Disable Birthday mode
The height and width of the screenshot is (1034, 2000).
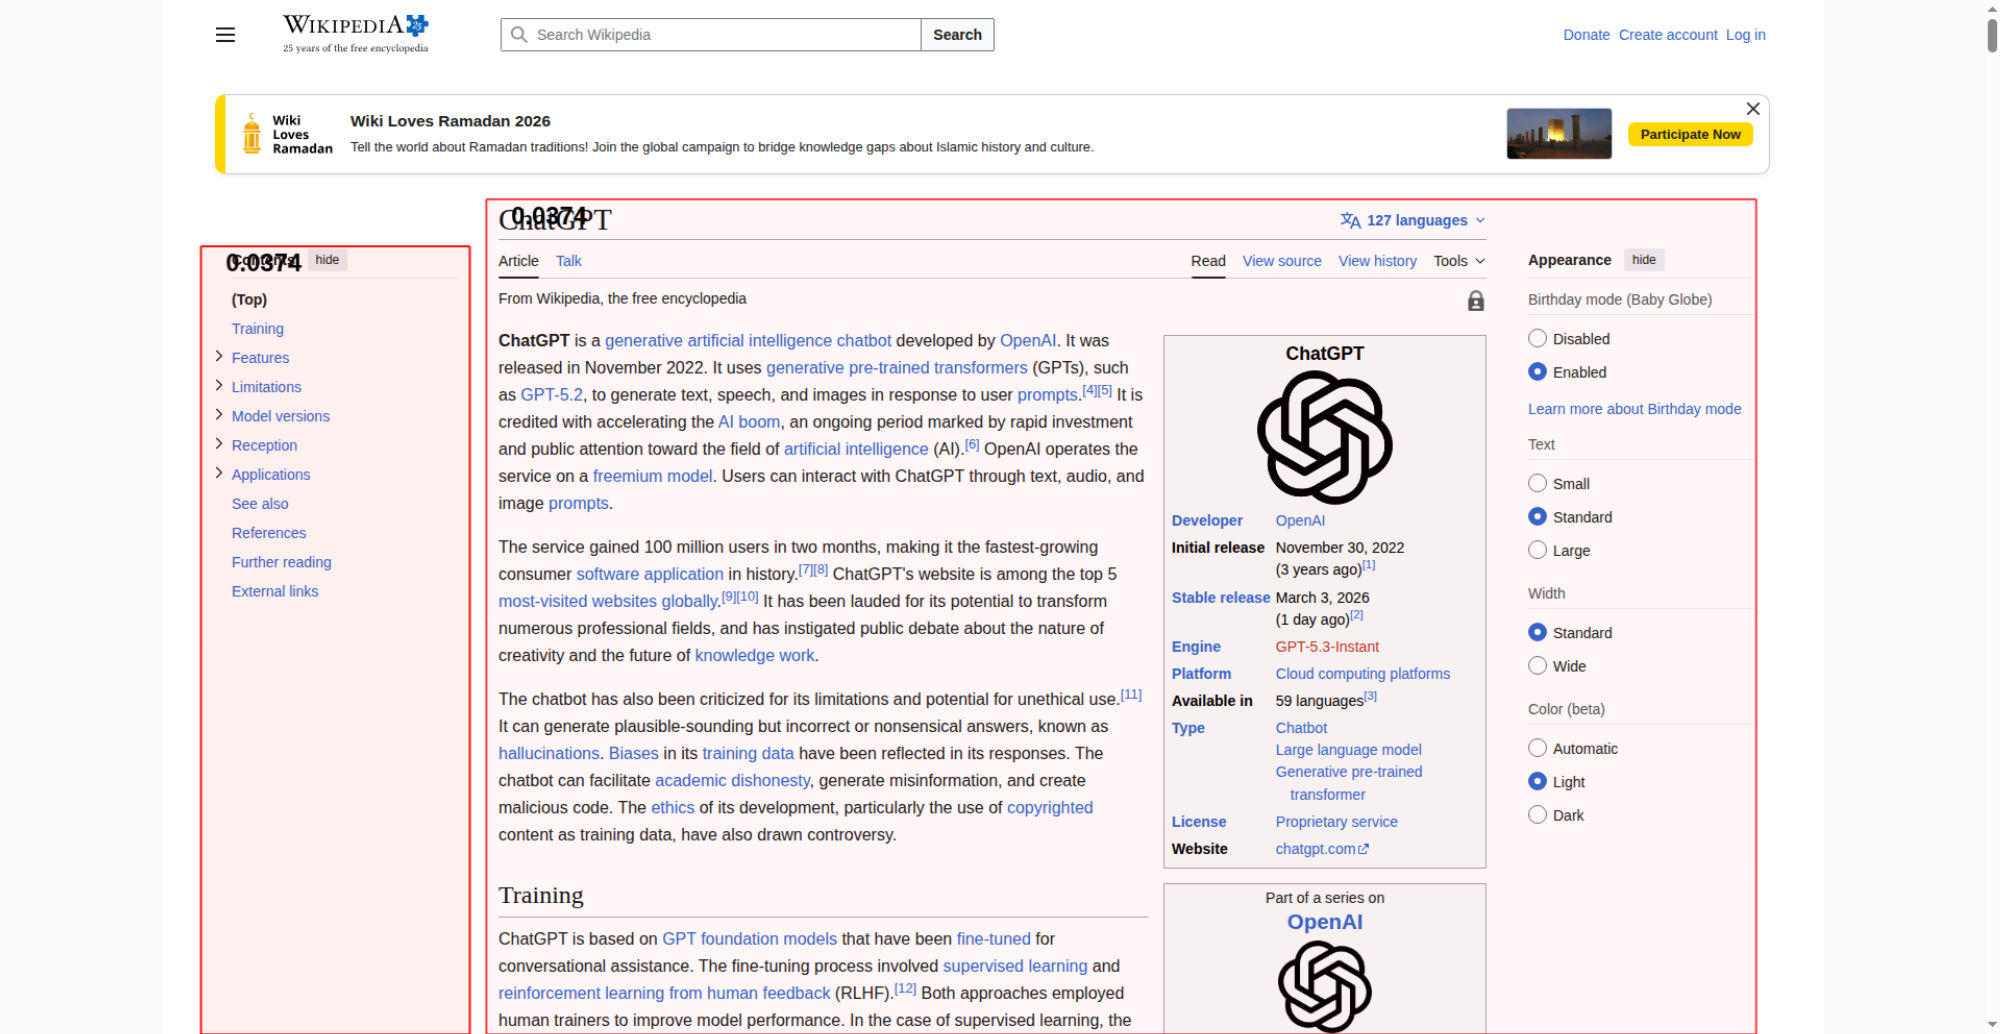(1537, 339)
